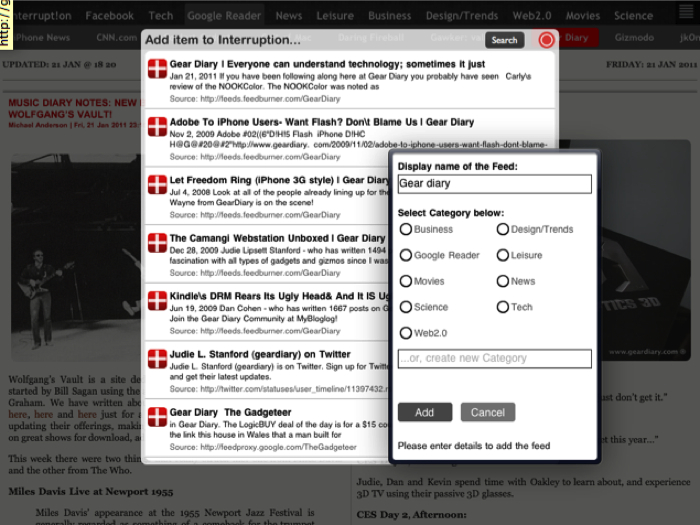Switch to the Tech top tab
Viewport: 700px width, 525px height.
(161, 16)
